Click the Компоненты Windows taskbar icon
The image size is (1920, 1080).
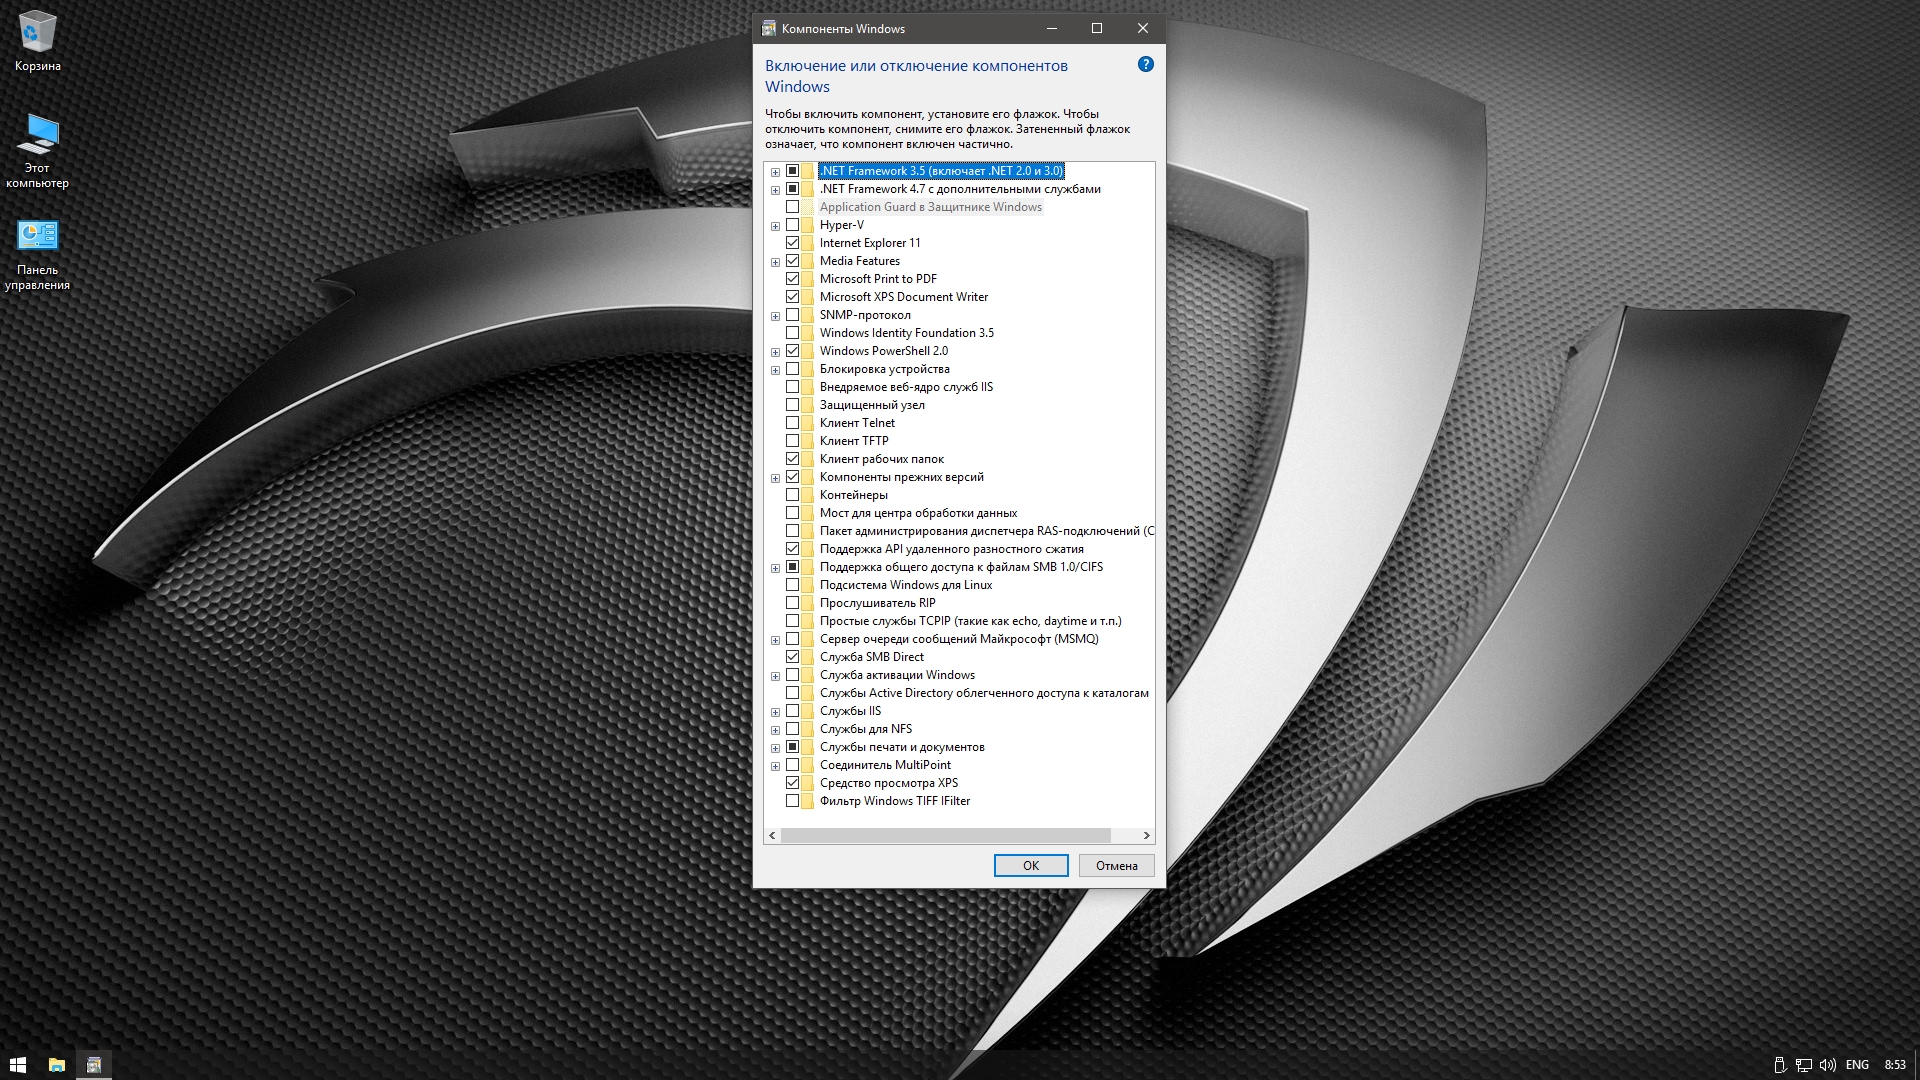coord(94,1065)
